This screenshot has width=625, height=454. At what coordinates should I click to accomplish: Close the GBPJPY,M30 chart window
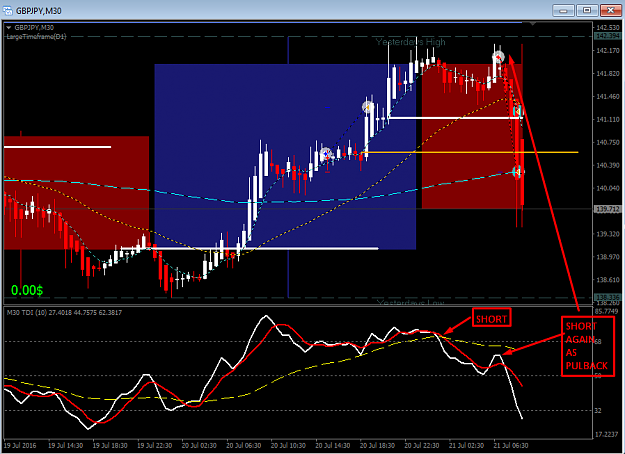pos(611,10)
